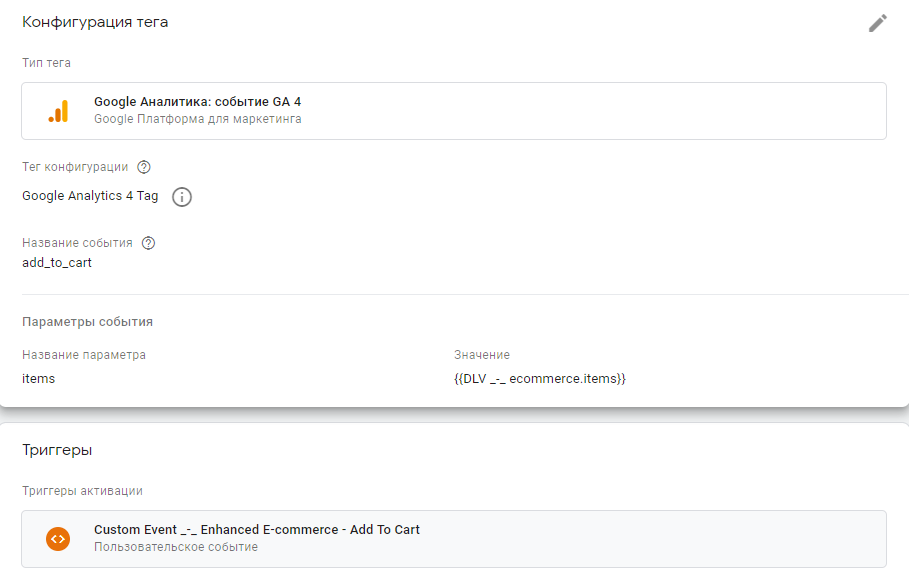Viewport: 909px width, 587px height.
Task: Click the Название параметра column header
Action: tap(84, 355)
